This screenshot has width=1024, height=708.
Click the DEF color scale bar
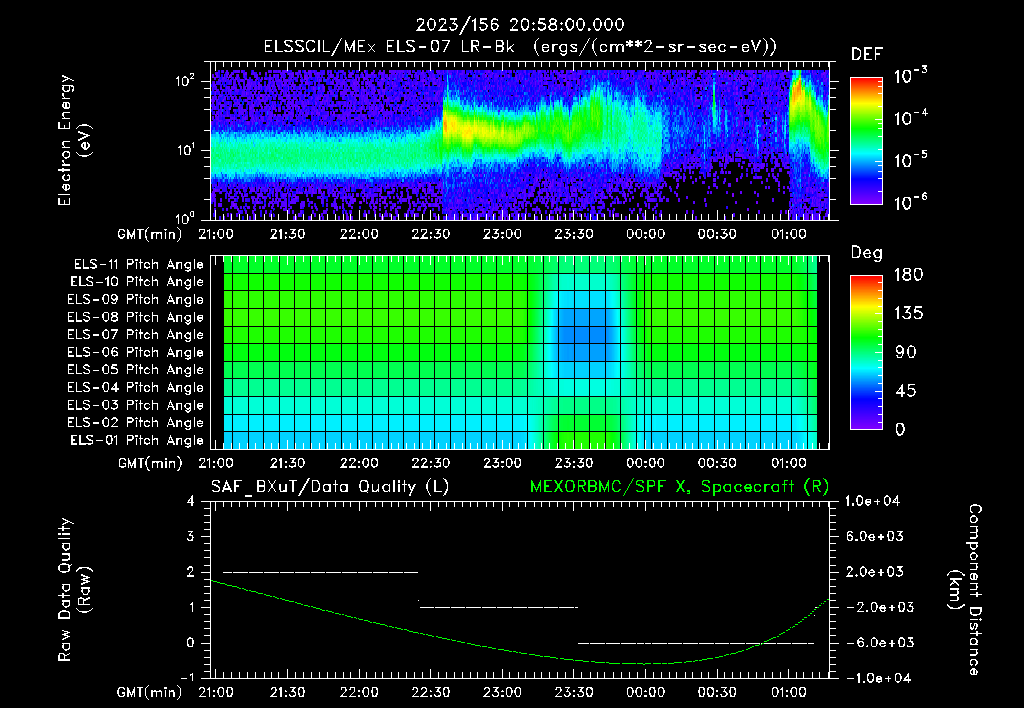pyautogui.click(x=866, y=141)
